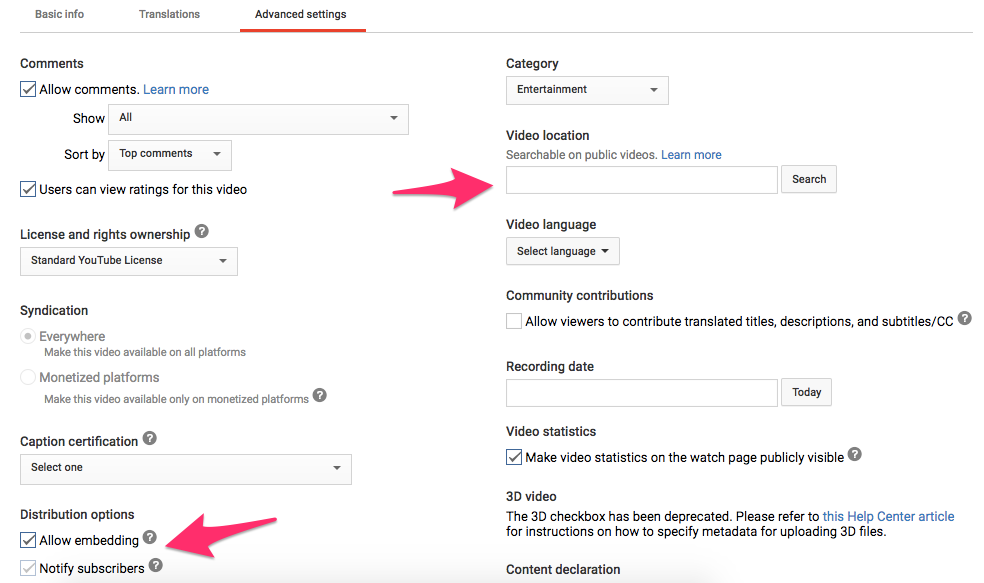View help about Monetized platforms
Screen dimensions: 984x583
tap(320, 396)
